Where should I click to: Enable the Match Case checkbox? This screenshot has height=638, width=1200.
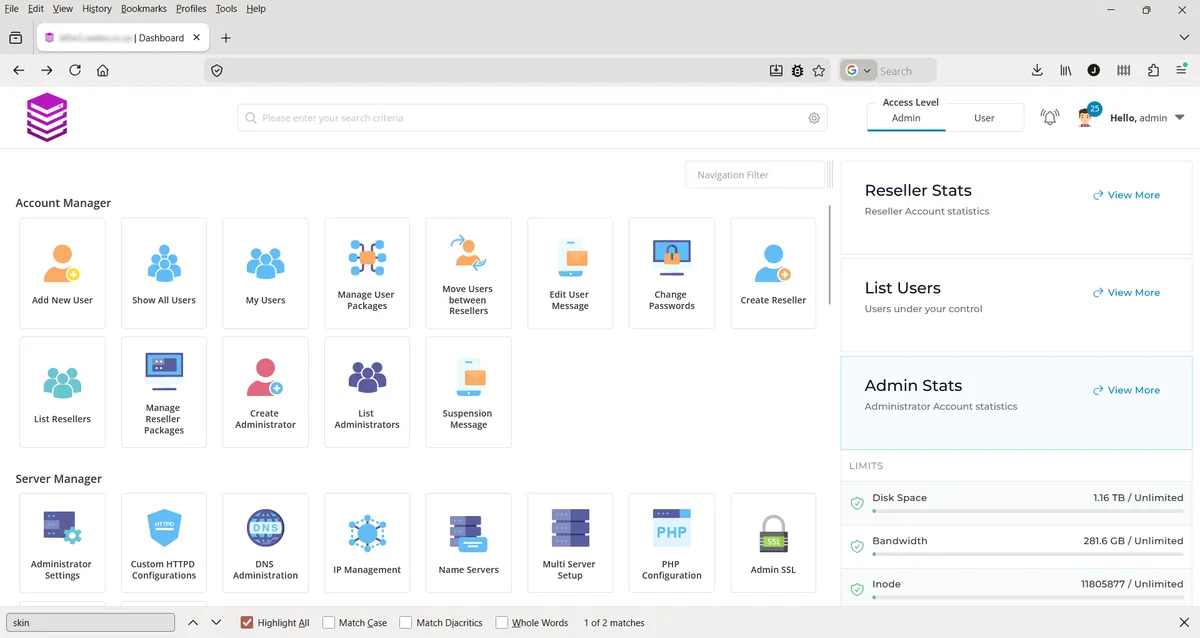329,623
